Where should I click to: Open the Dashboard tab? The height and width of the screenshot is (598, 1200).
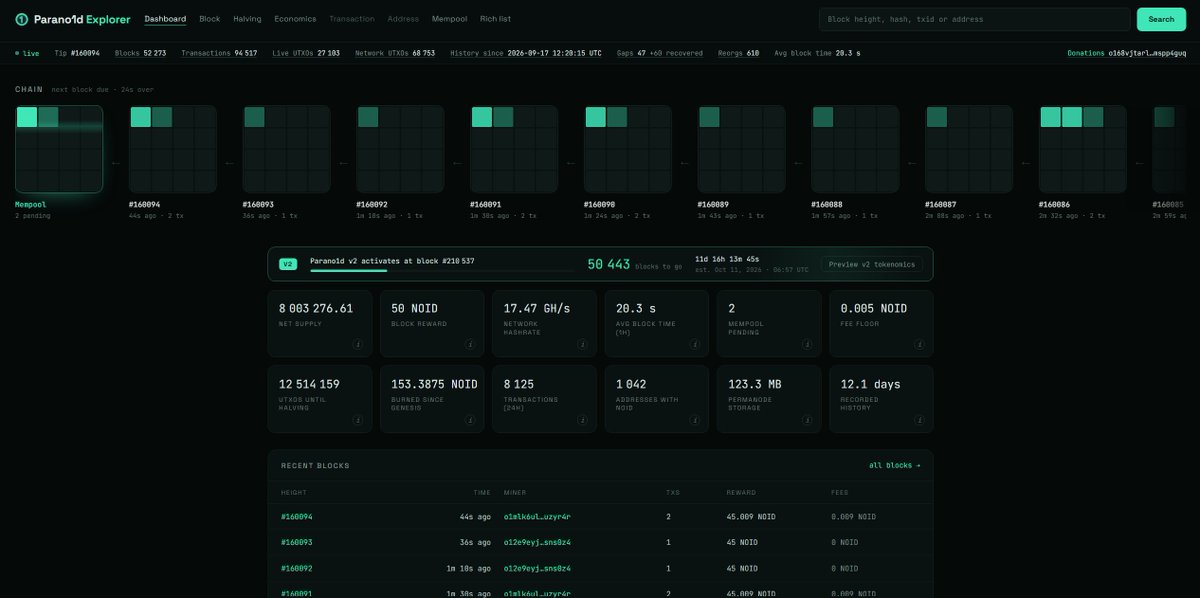pos(165,19)
